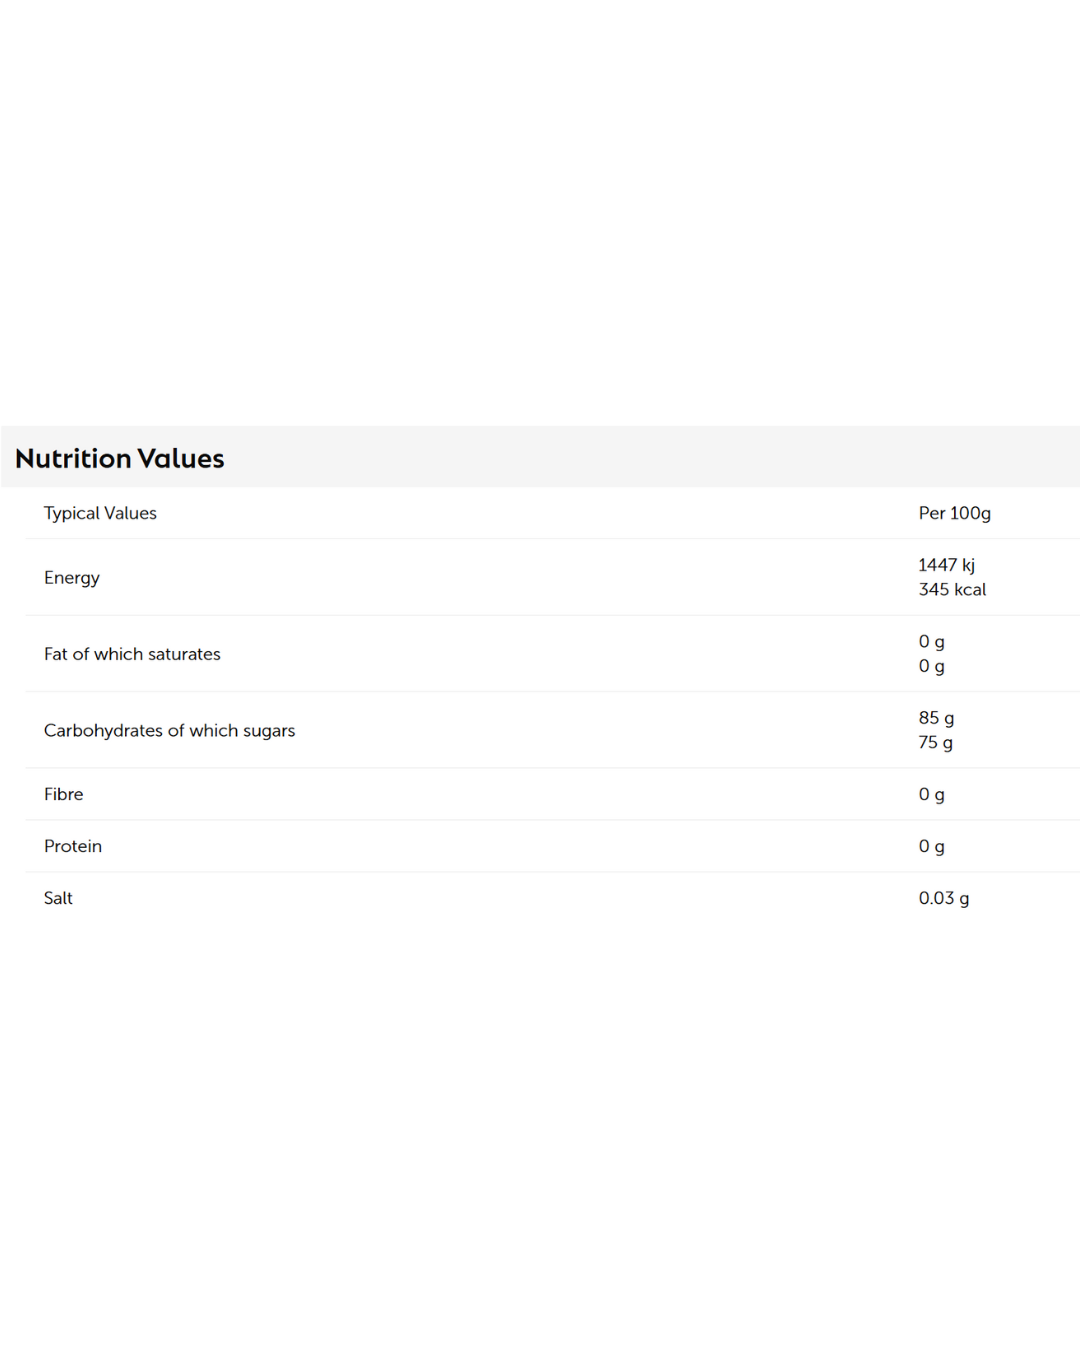Click the Nutrition Values heading
This screenshot has height=1350, width=1080.
click(120, 458)
